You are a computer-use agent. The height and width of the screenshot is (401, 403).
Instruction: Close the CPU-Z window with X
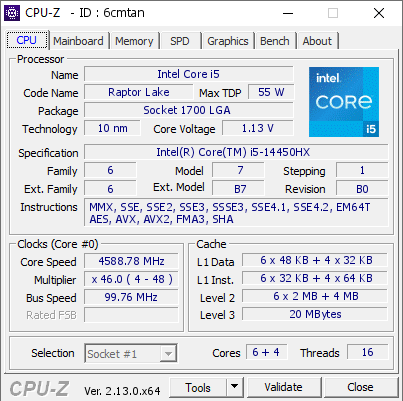379,13
